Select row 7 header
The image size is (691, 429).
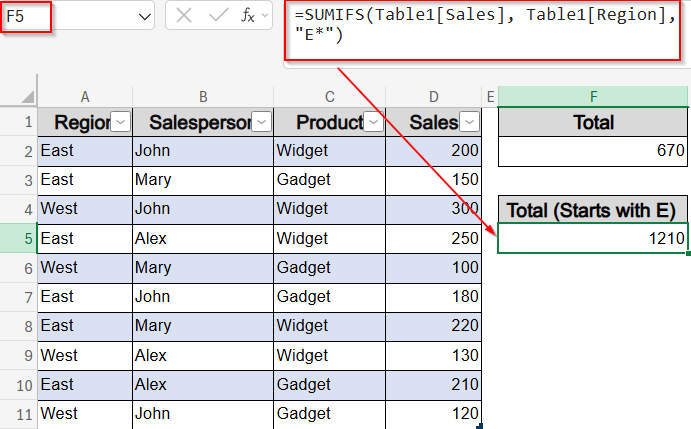(x=19, y=297)
